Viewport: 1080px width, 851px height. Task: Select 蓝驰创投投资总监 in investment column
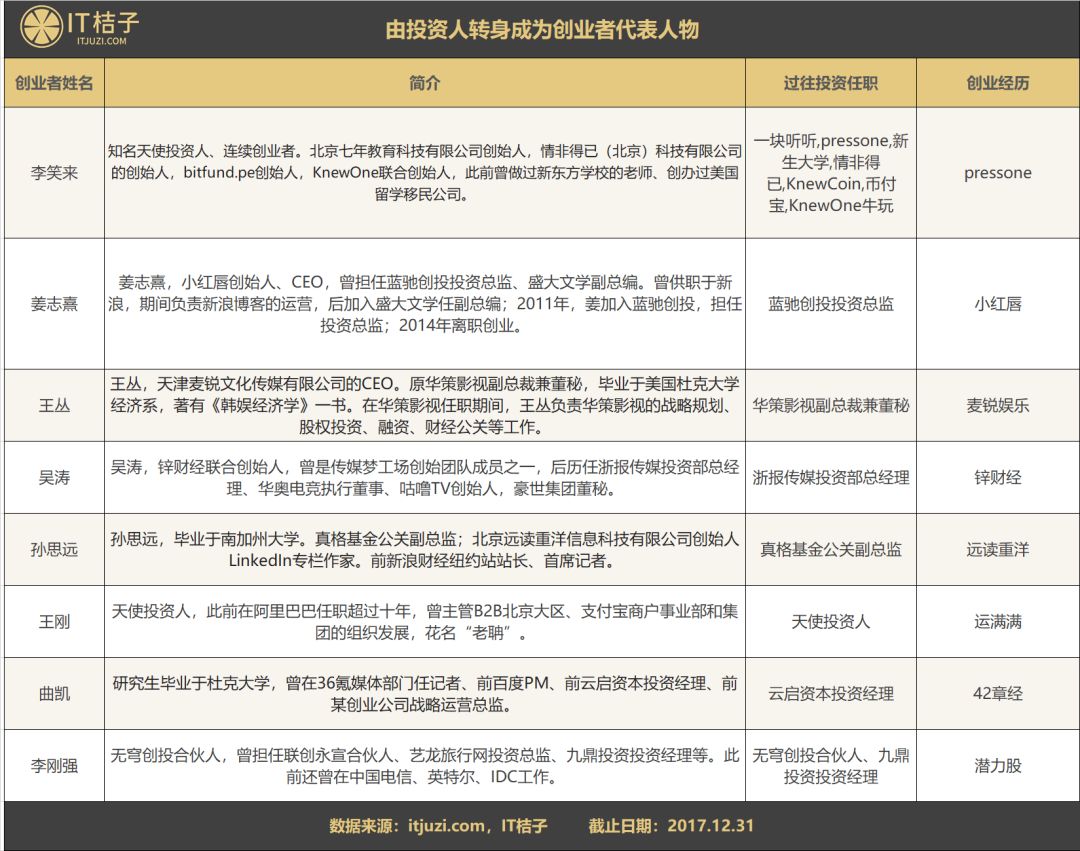(831, 304)
